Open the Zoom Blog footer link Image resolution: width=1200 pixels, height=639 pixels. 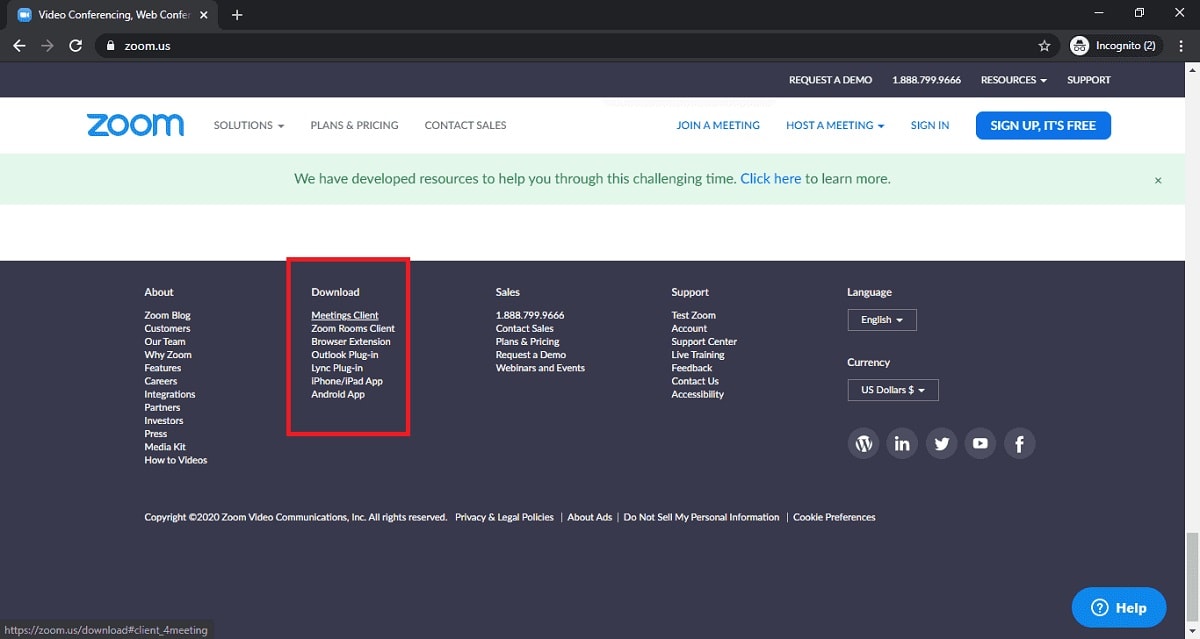pos(167,315)
